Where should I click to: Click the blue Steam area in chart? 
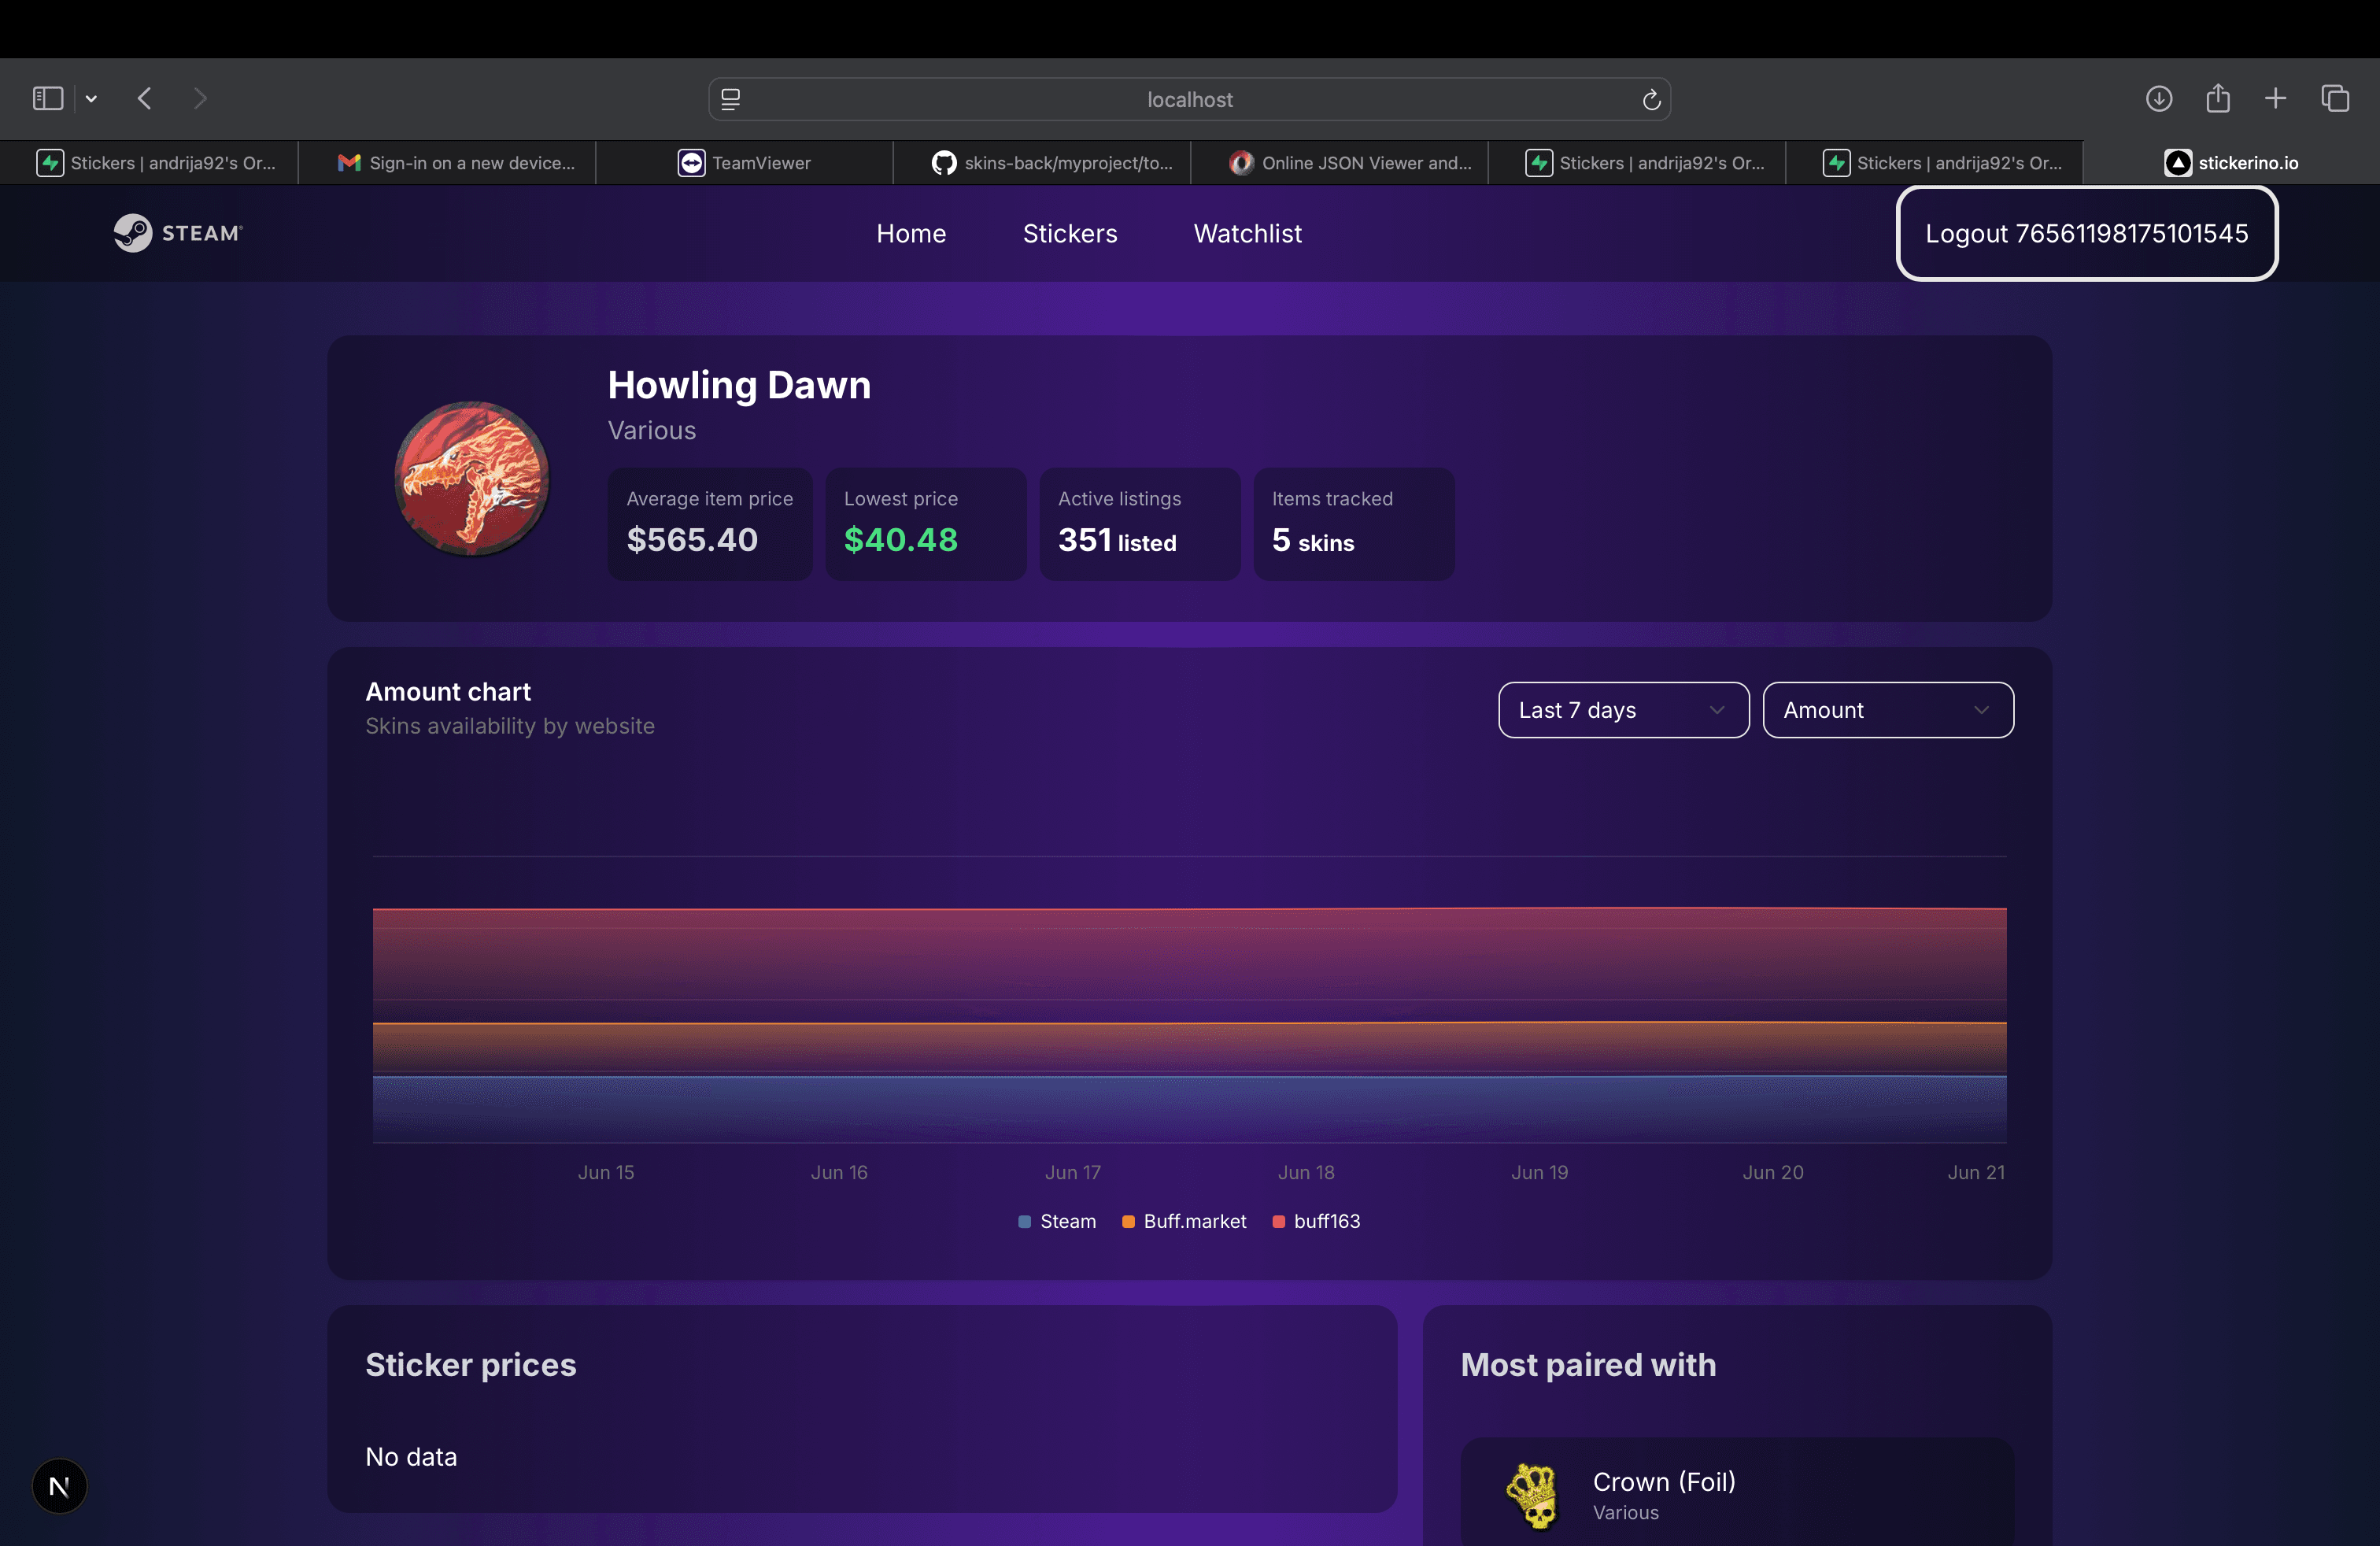(1189, 1109)
